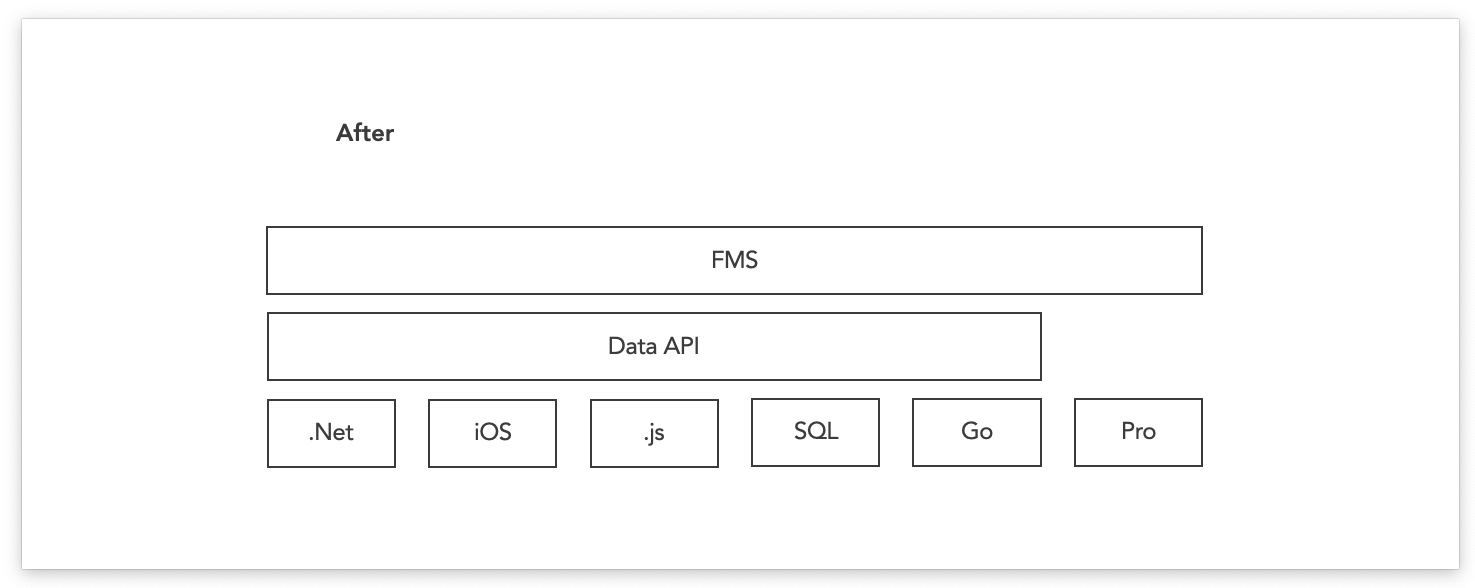Click the gap between Go and Pro boxes
Screen dimensions: 1475x588
tap(1057, 433)
